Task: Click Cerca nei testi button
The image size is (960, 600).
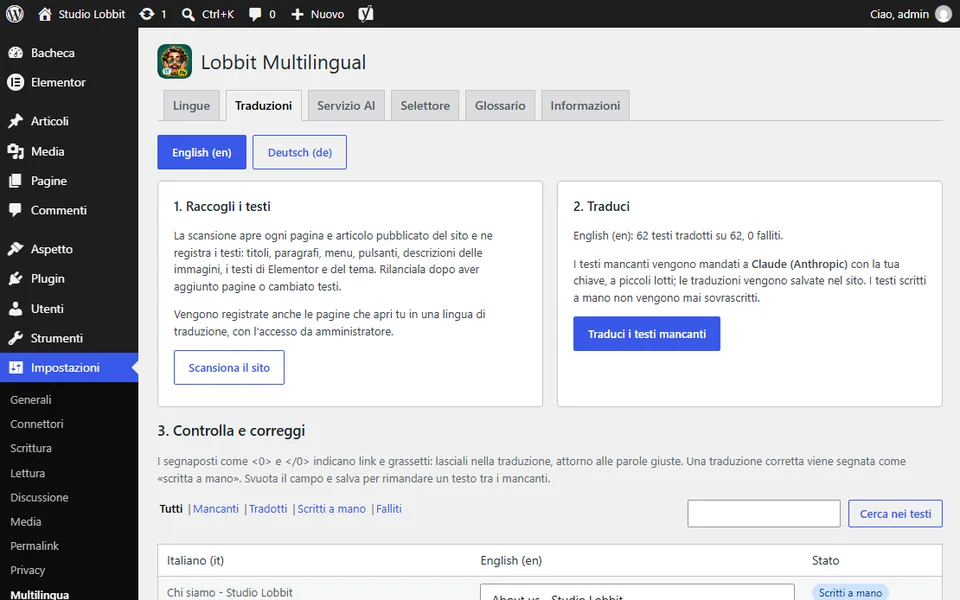Action: tap(895, 514)
